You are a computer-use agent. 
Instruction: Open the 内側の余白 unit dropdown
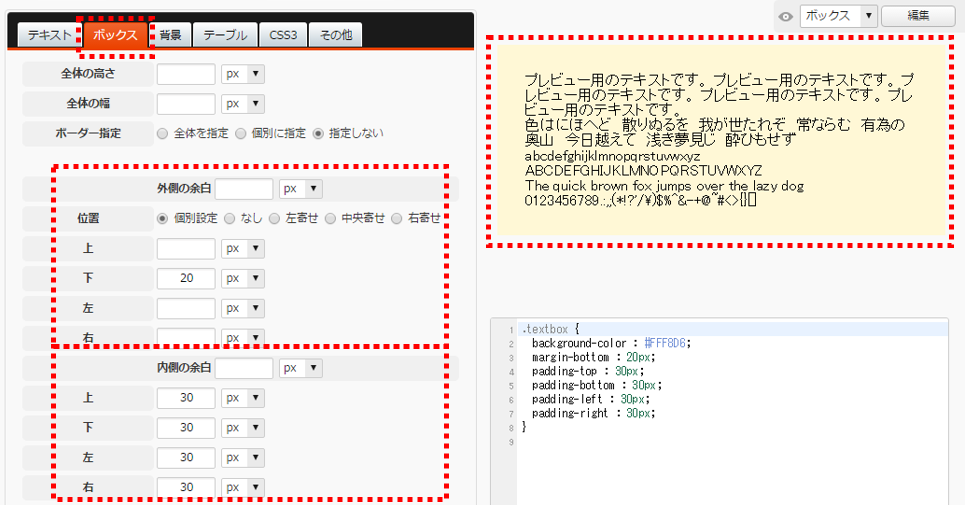pyautogui.click(x=301, y=368)
